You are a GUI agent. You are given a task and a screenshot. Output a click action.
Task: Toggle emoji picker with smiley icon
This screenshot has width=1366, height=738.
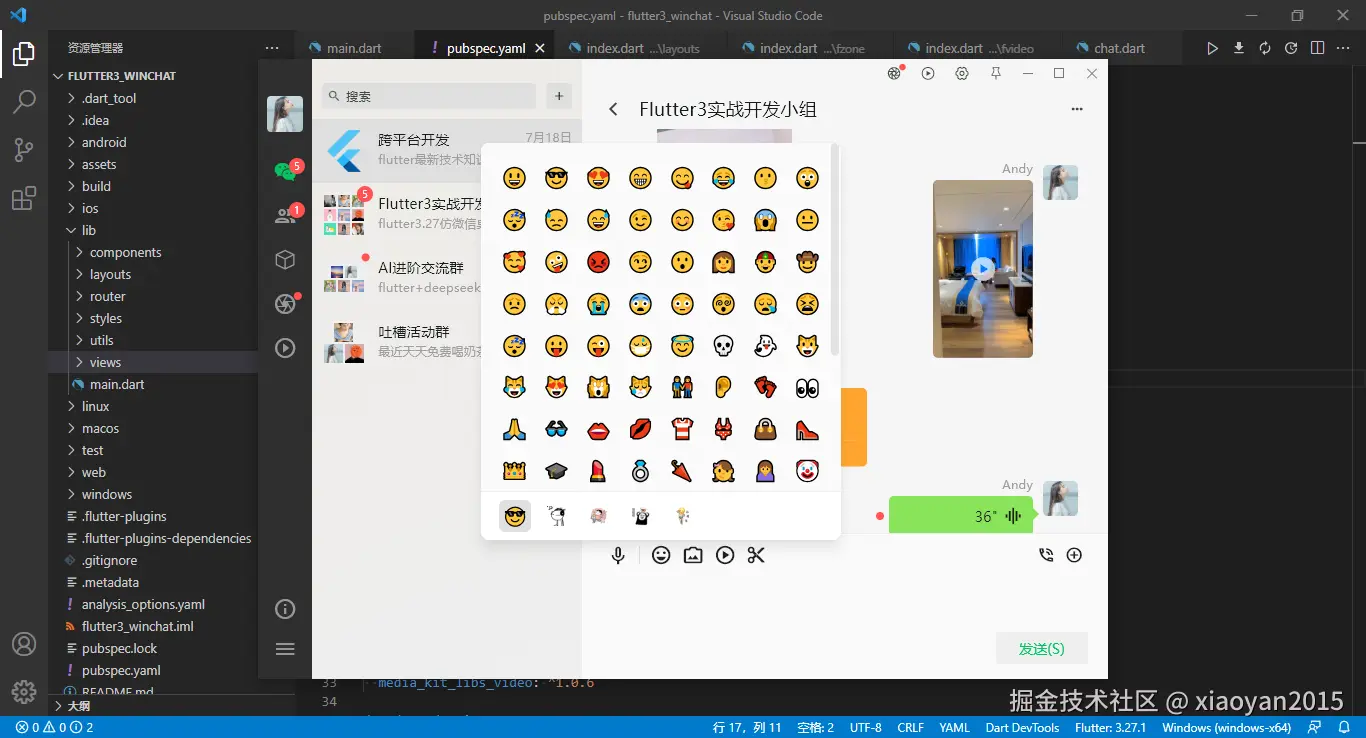pos(661,555)
